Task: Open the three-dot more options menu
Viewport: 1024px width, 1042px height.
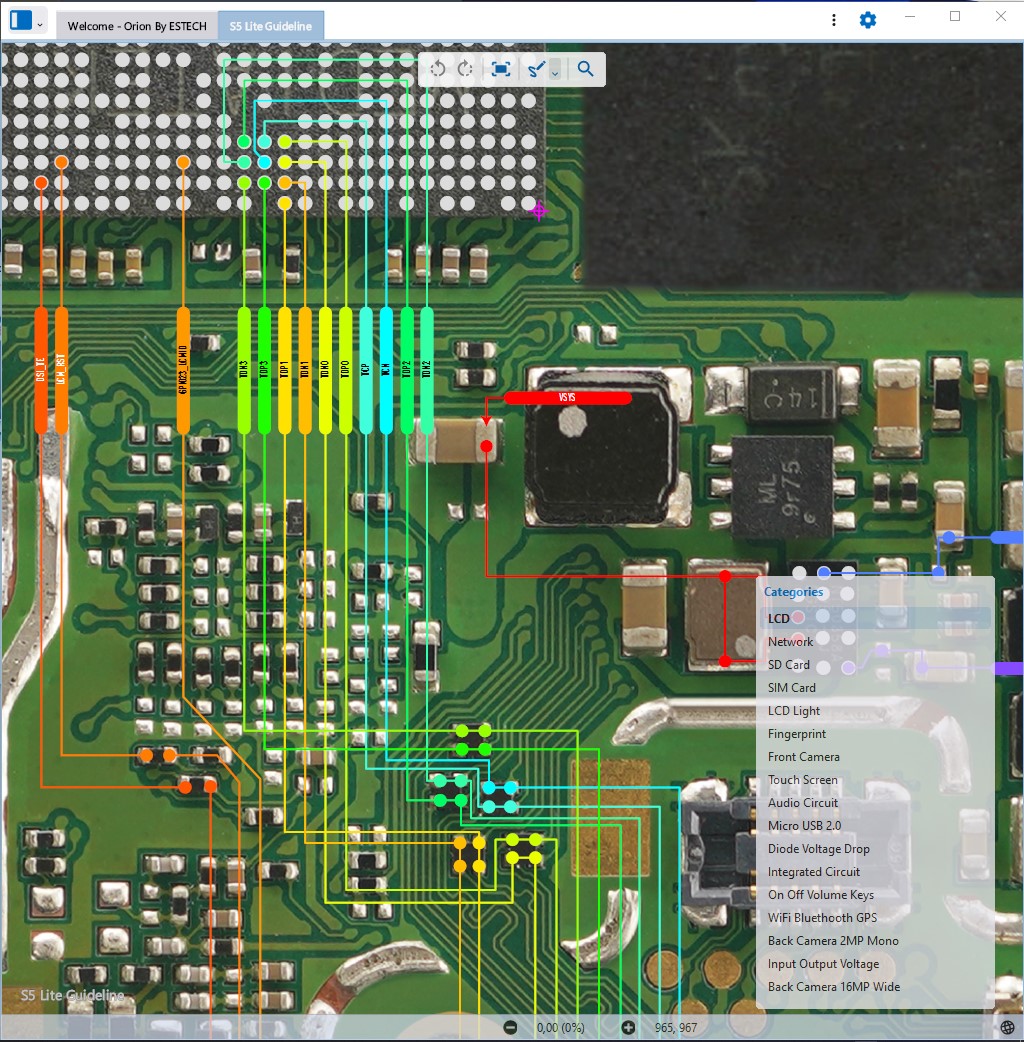Action: click(834, 20)
